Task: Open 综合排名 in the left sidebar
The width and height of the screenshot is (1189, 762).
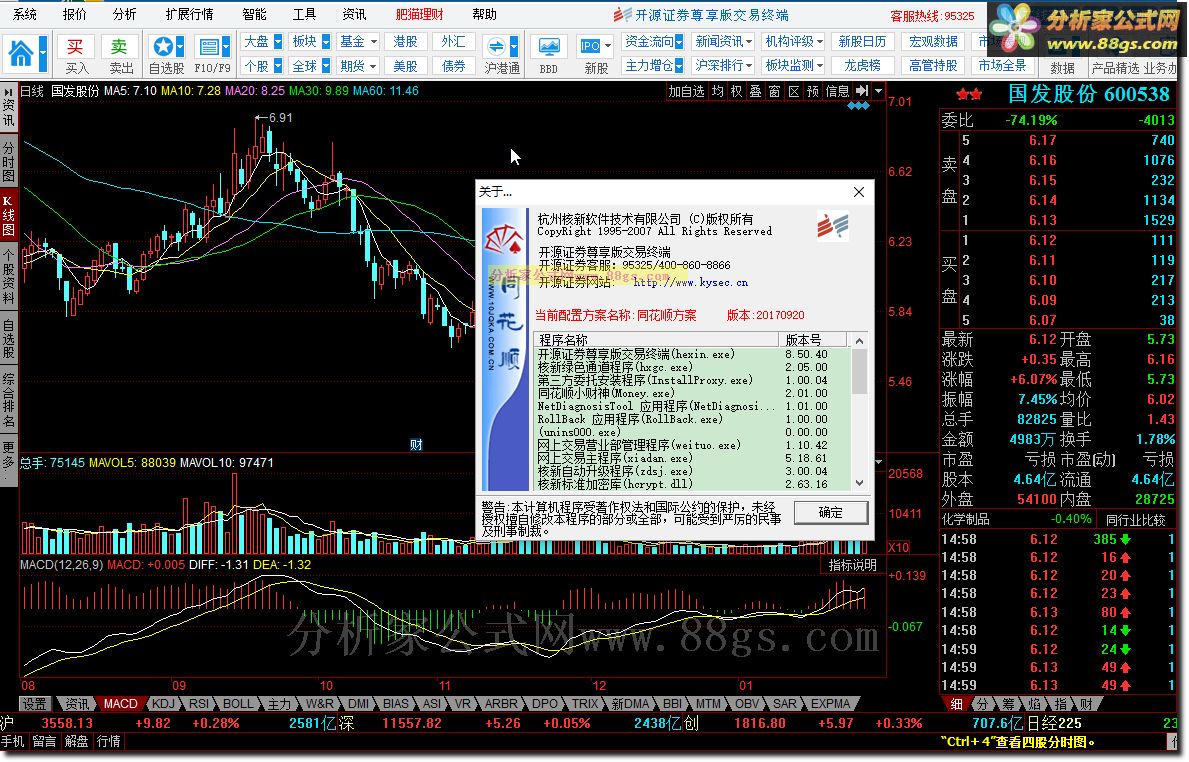Action: click(x=8, y=401)
